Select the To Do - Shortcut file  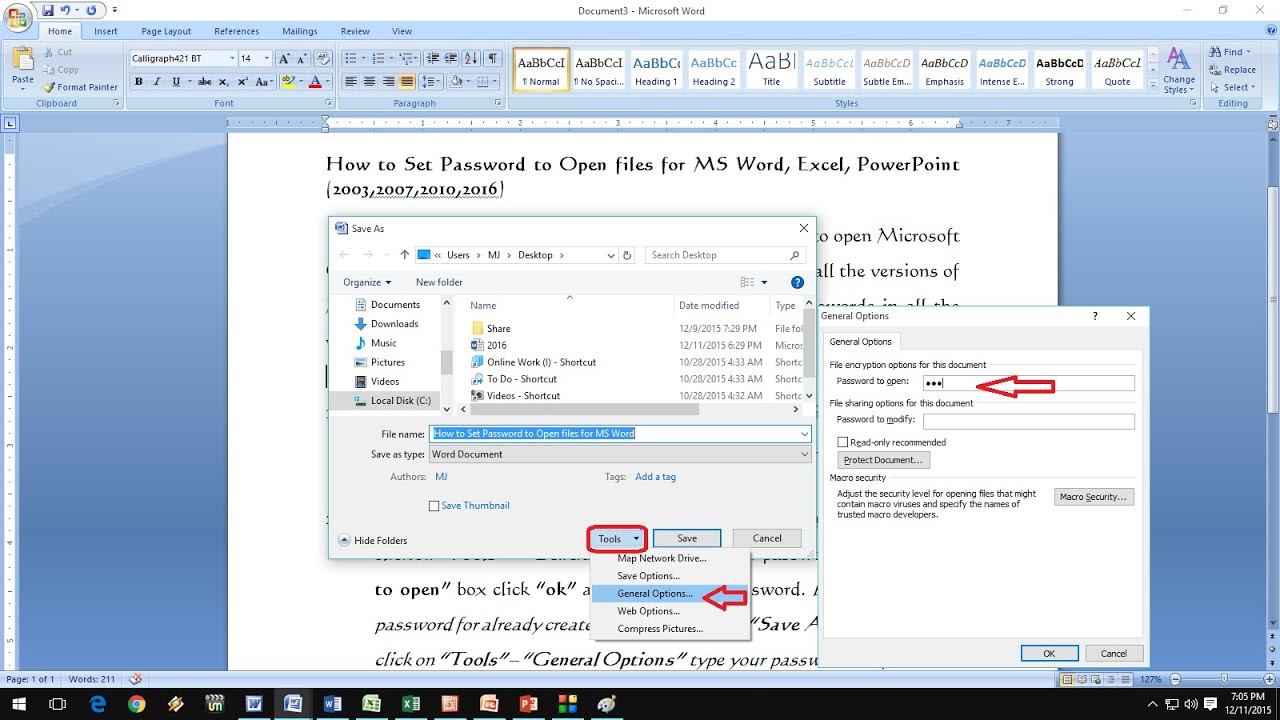(521, 379)
